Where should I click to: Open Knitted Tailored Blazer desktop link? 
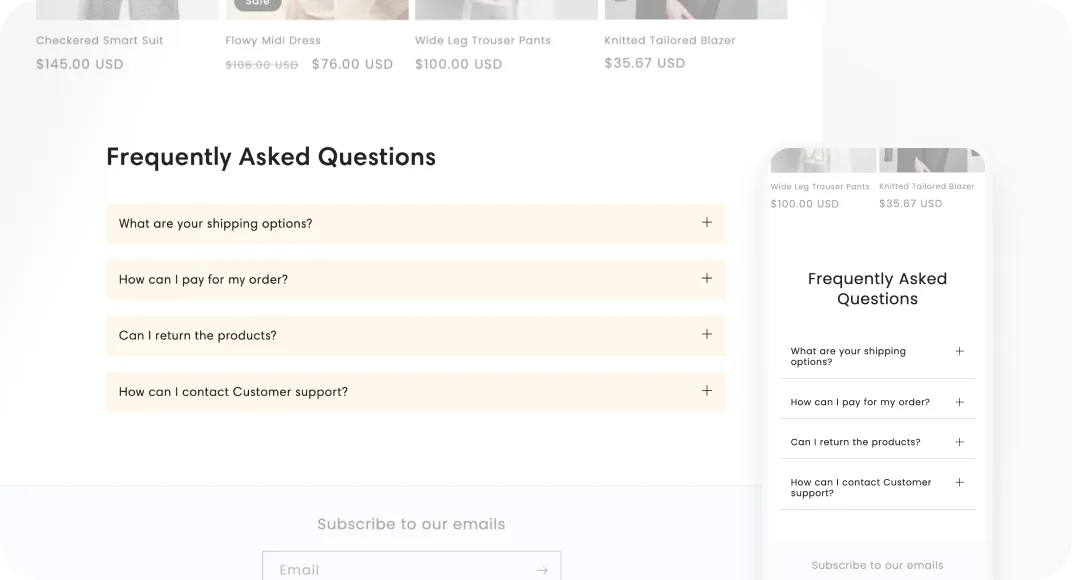coord(670,40)
